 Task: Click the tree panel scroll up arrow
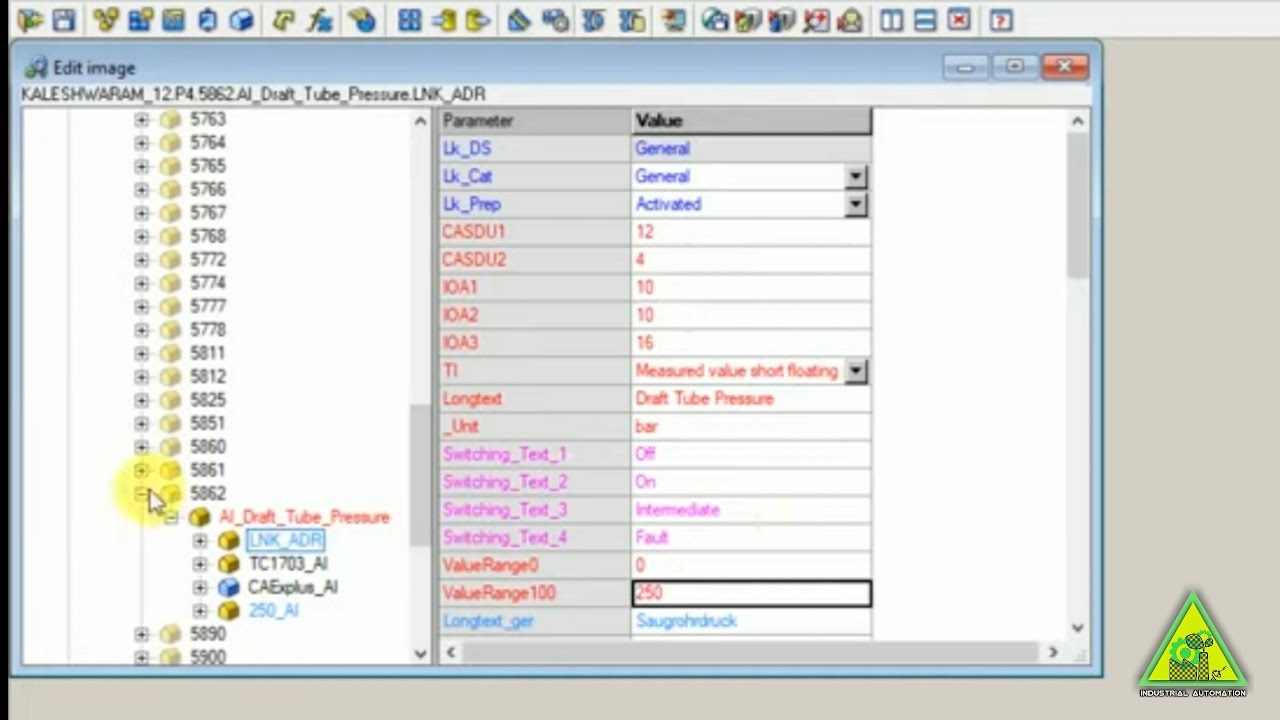click(420, 121)
